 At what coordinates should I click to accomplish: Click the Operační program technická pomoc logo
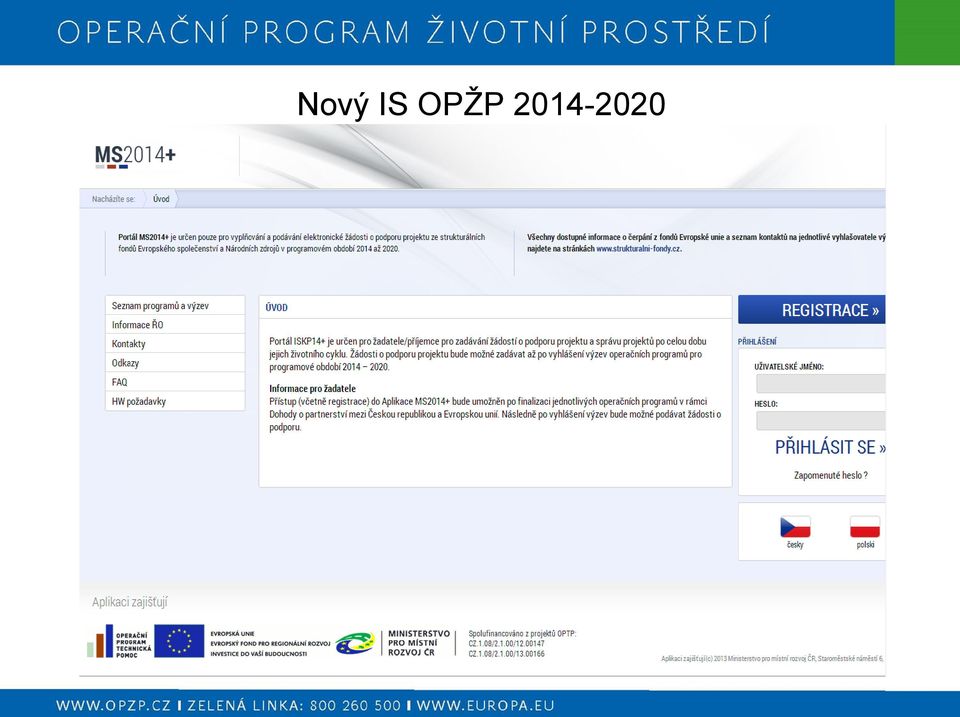click(119, 641)
